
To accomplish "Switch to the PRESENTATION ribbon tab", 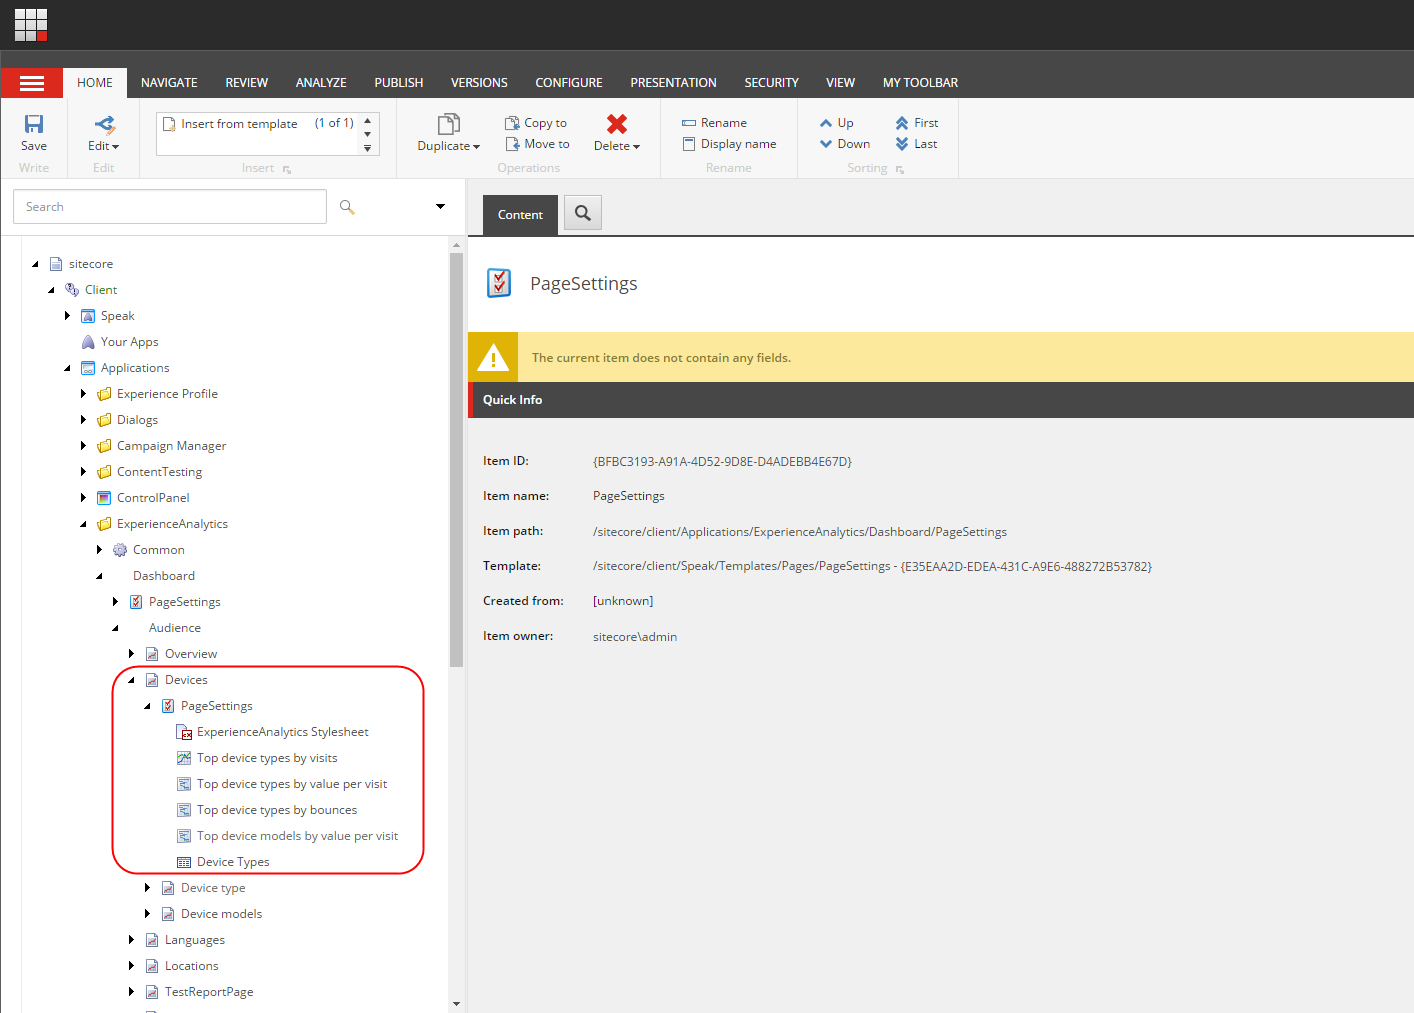I will pyautogui.click(x=673, y=83).
